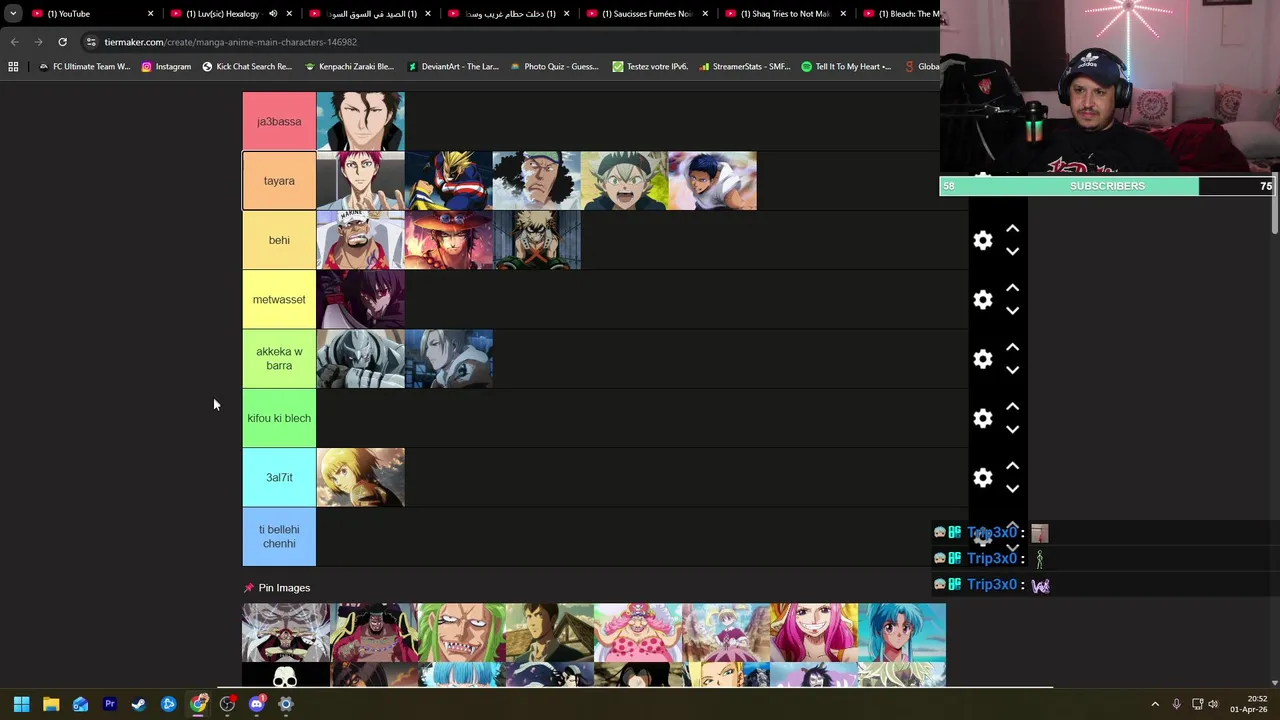Open the DeviantArt bookmark
Image resolution: width=1280 pixels, height=720 pixels.
[452, 67]
